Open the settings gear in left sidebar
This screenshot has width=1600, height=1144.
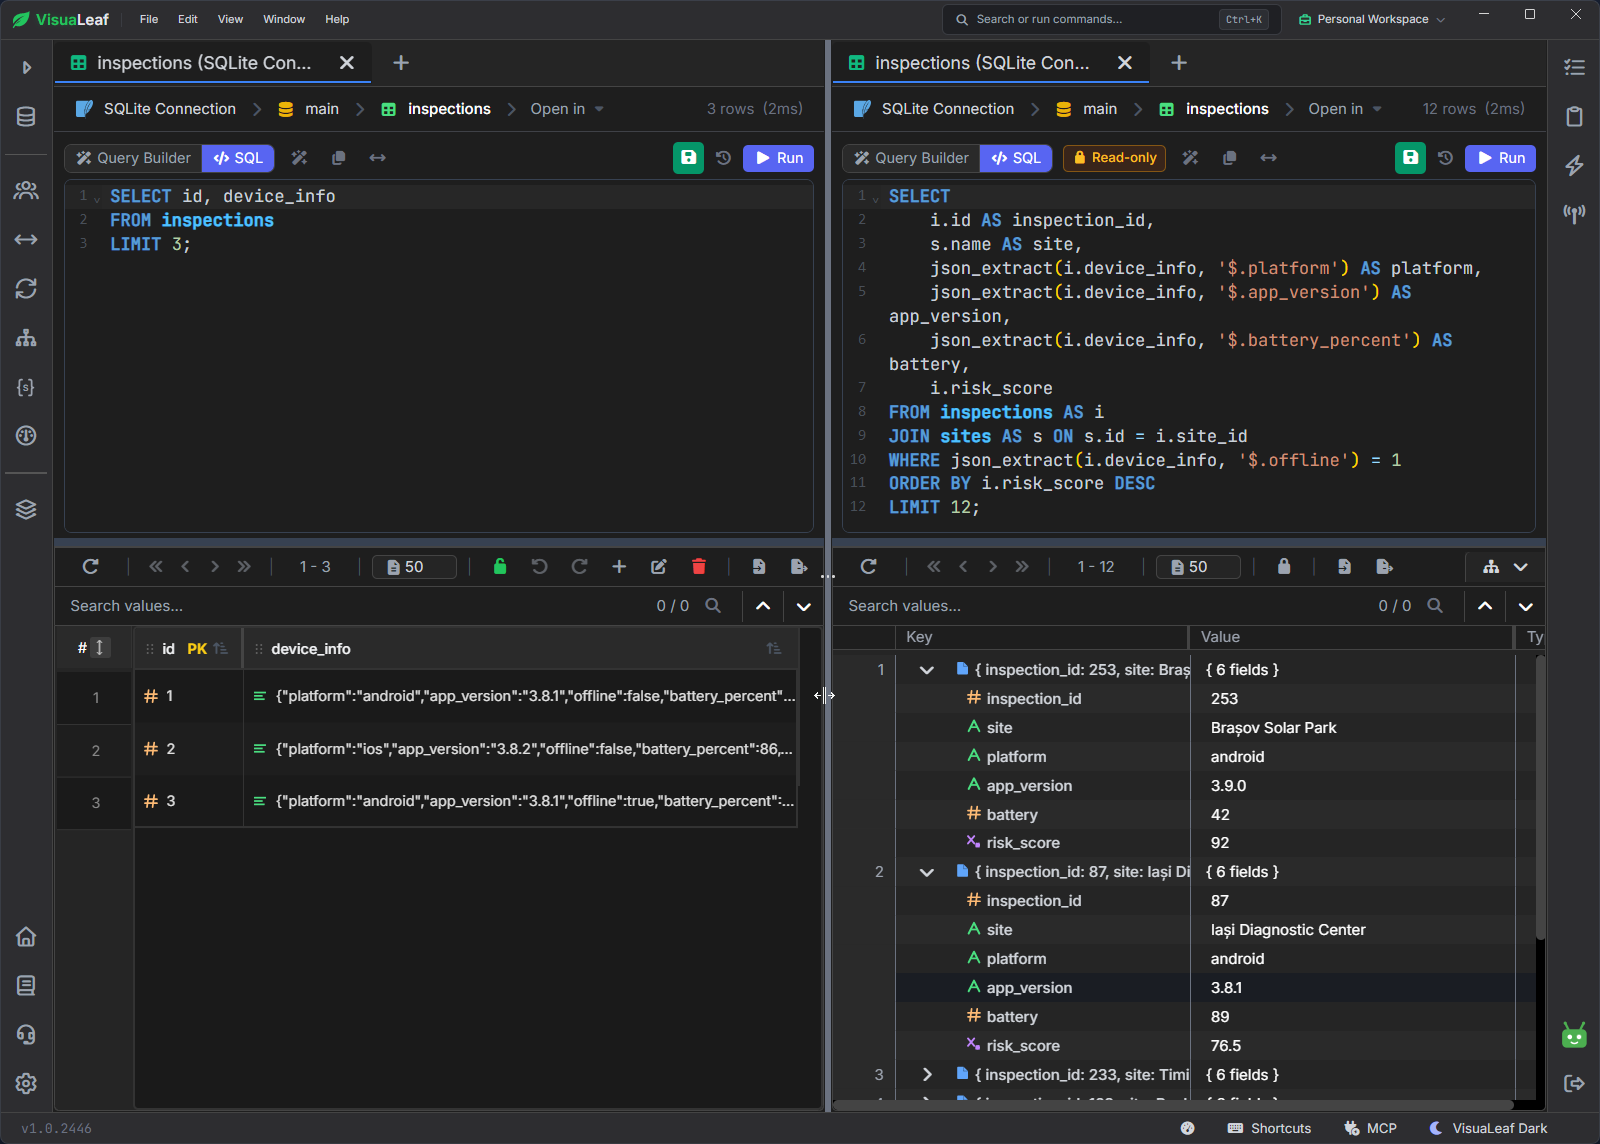(26, 1083)
